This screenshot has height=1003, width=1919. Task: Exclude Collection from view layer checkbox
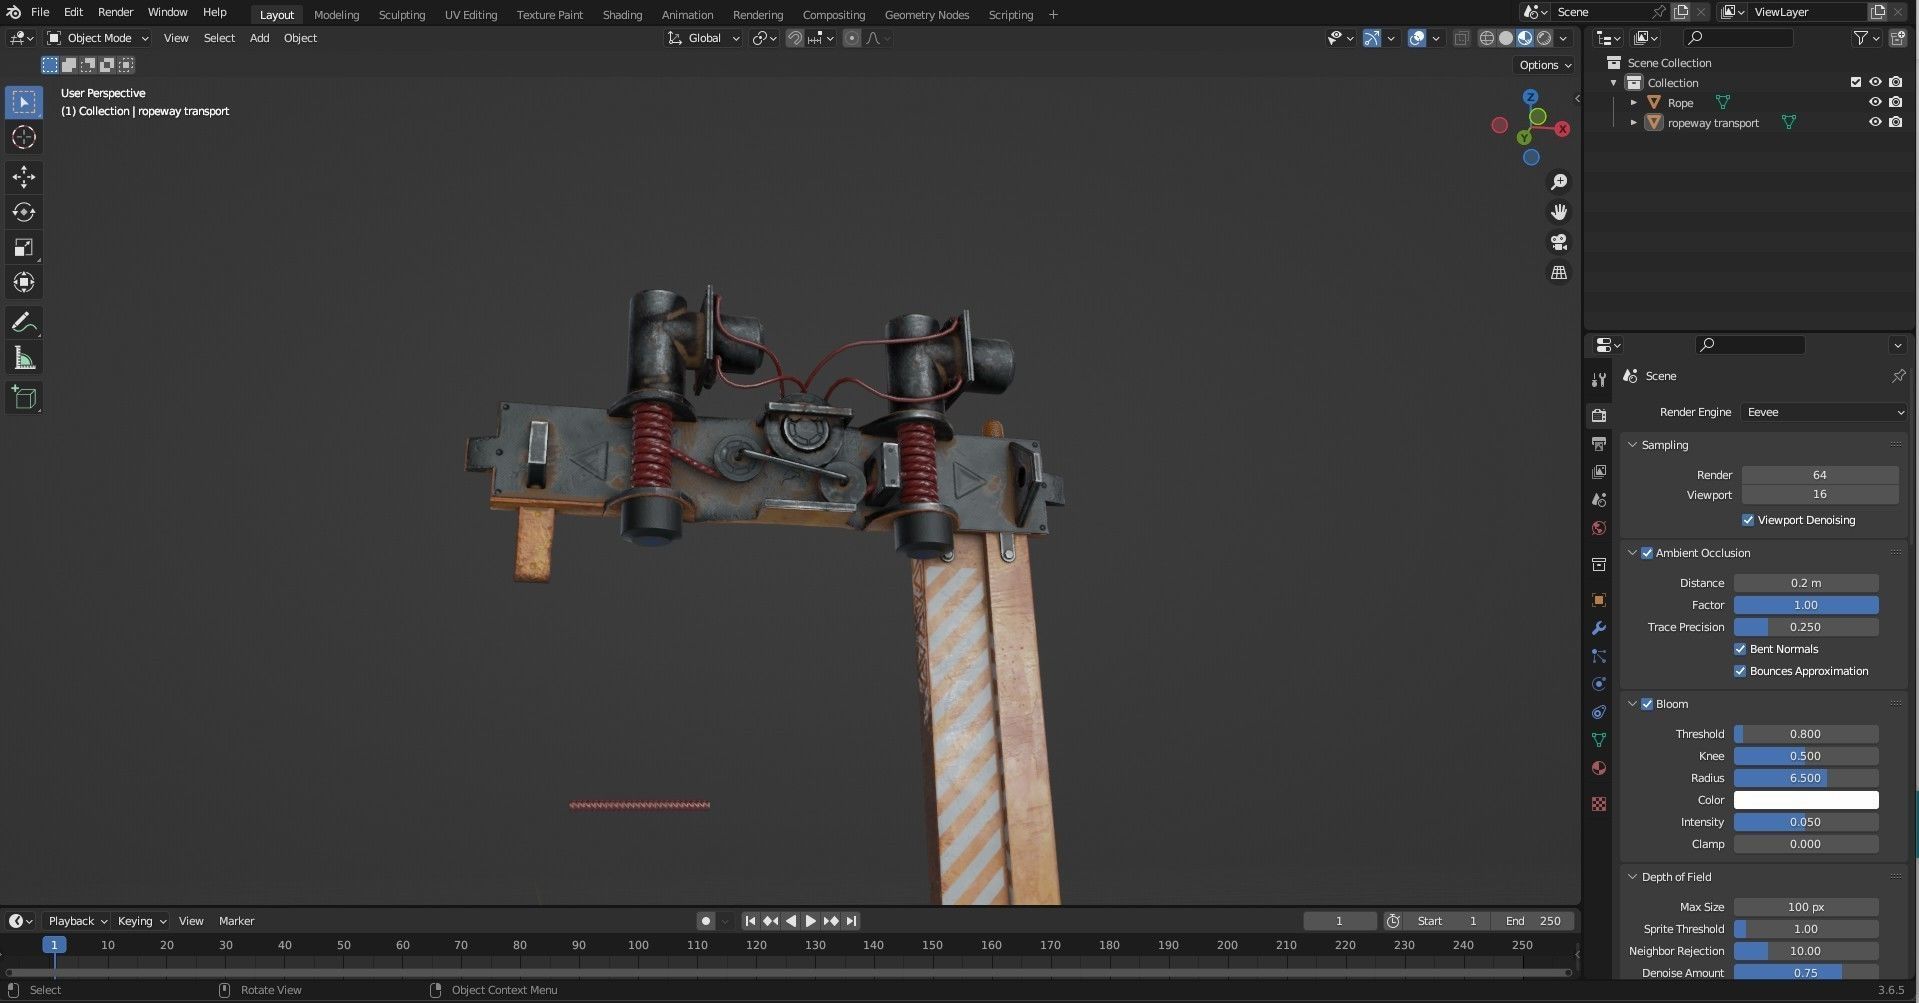[1856, 83]
